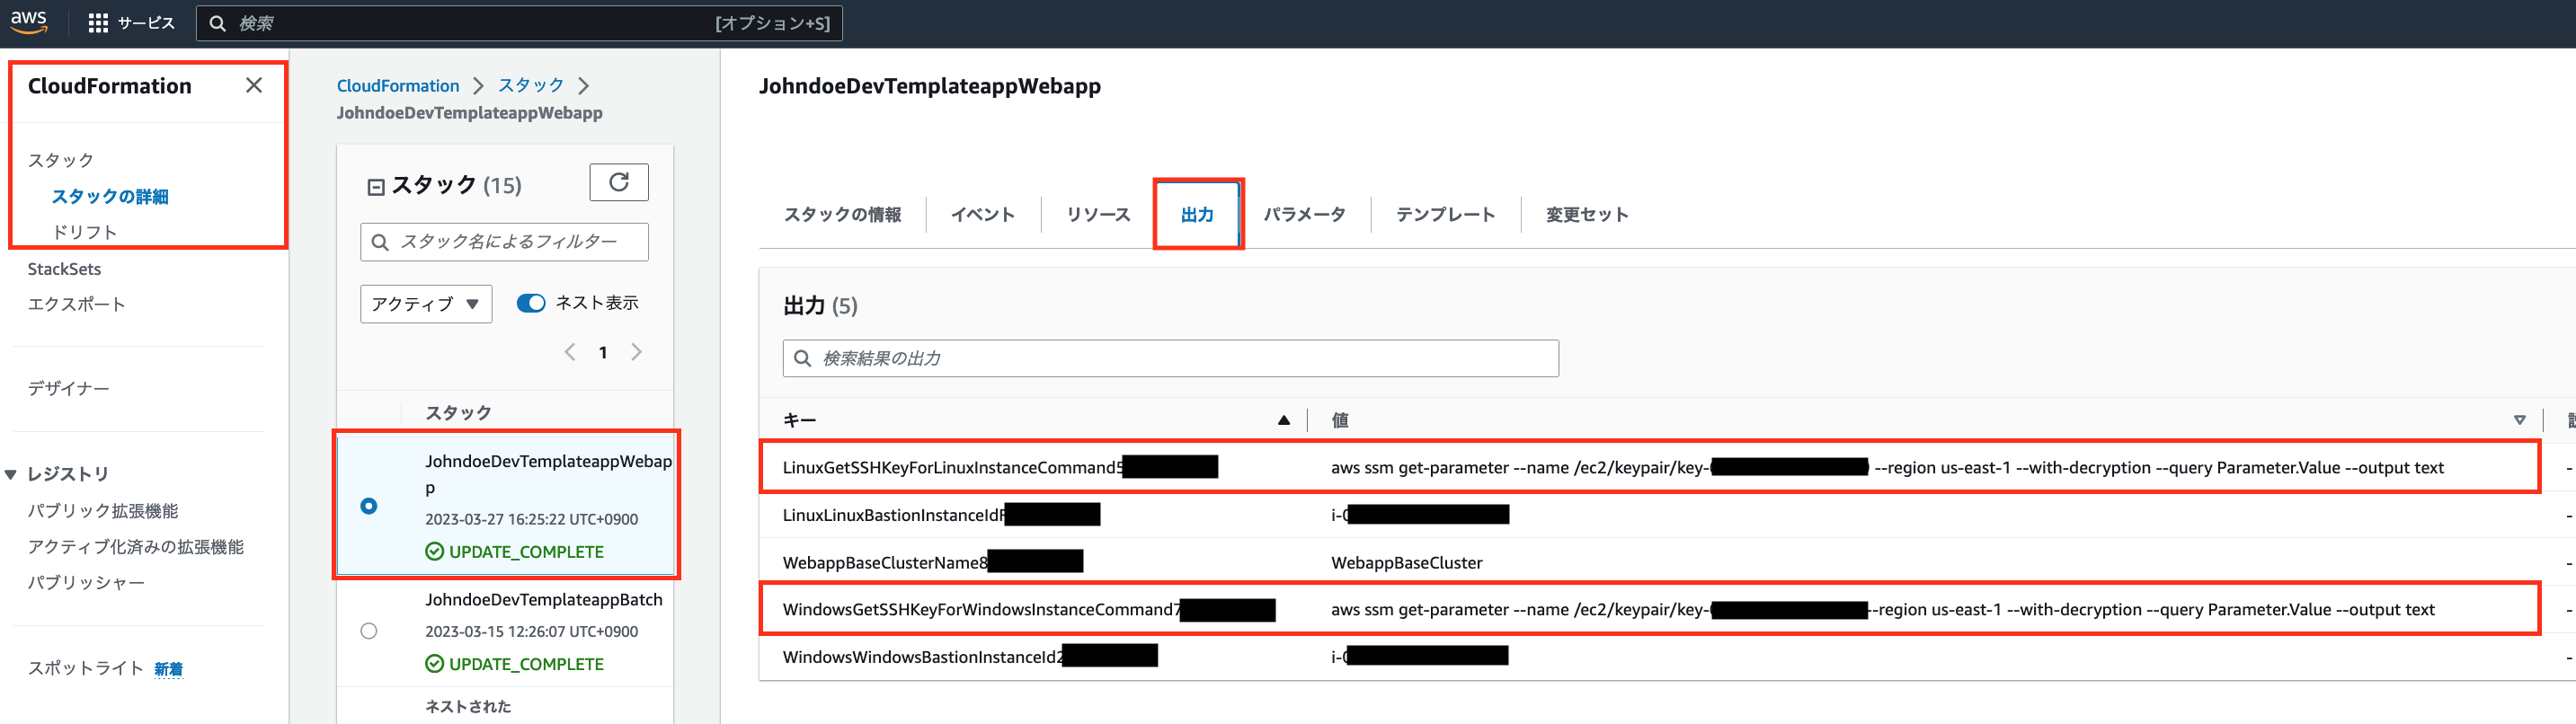
Task: Open the 出力 tab
Action: (1197, 215)
